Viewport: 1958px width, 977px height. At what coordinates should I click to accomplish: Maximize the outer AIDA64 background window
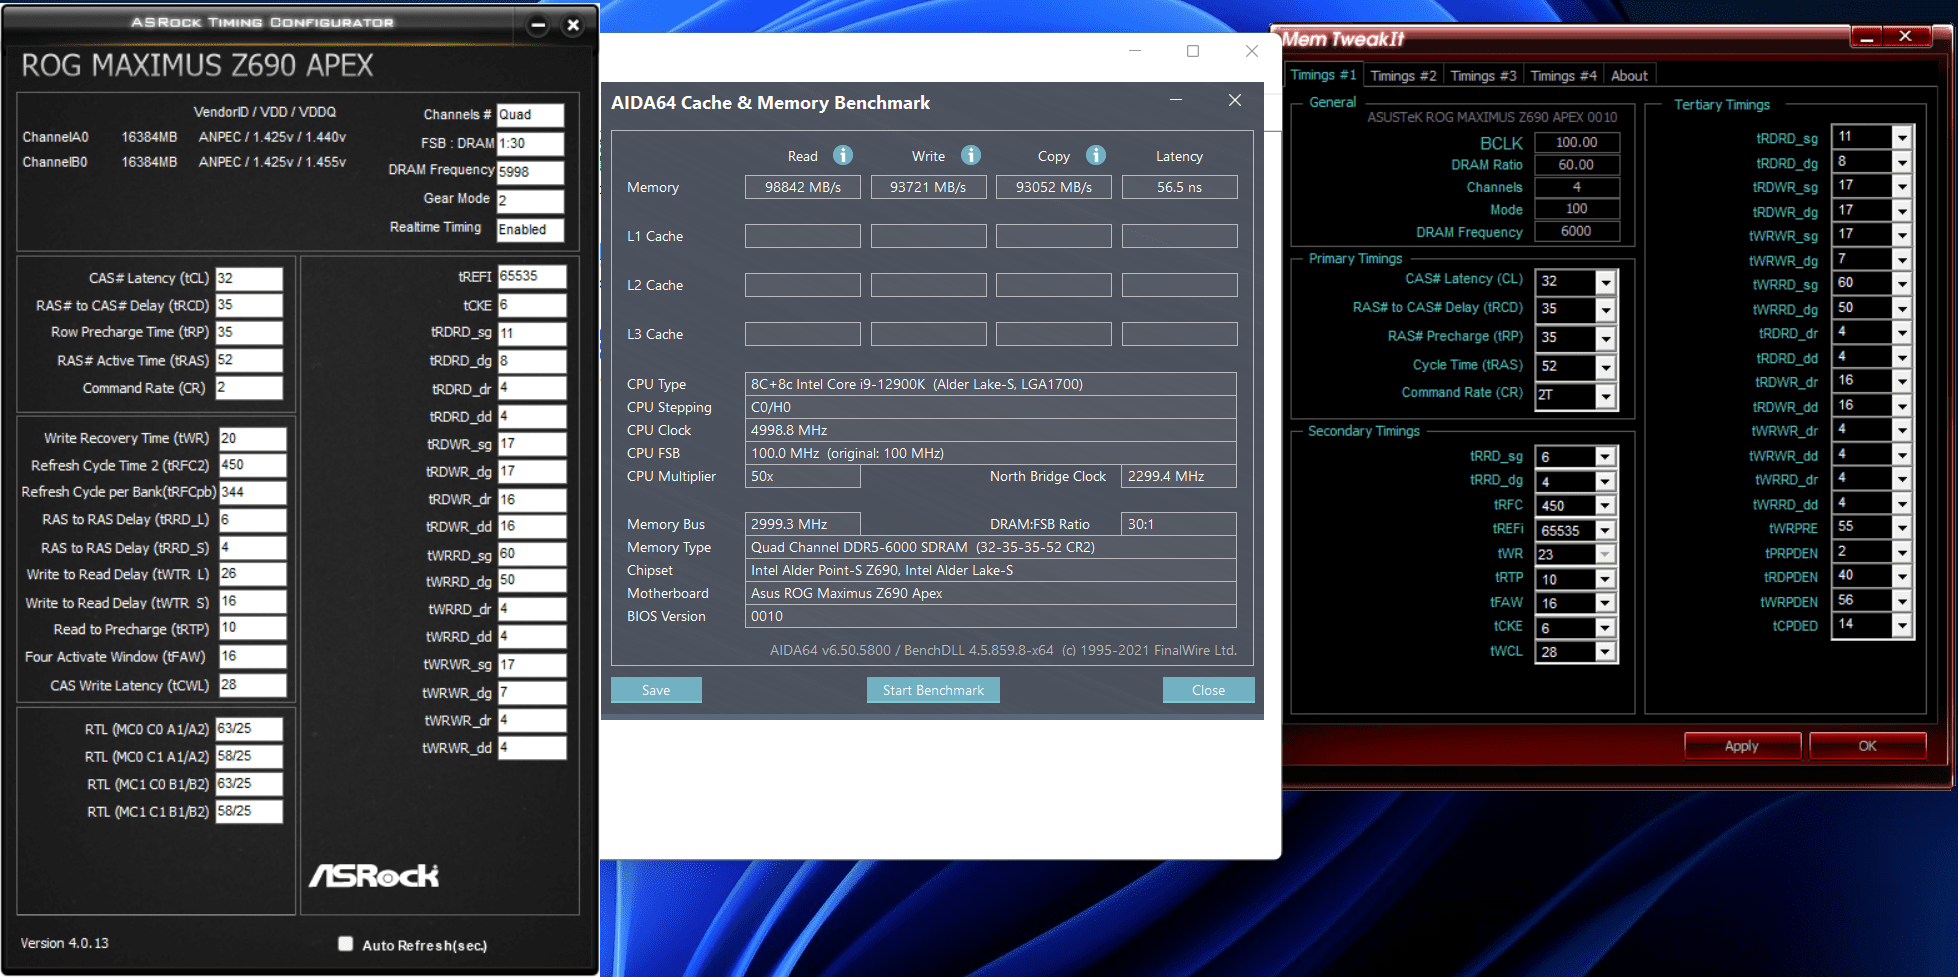(1193, 51)
